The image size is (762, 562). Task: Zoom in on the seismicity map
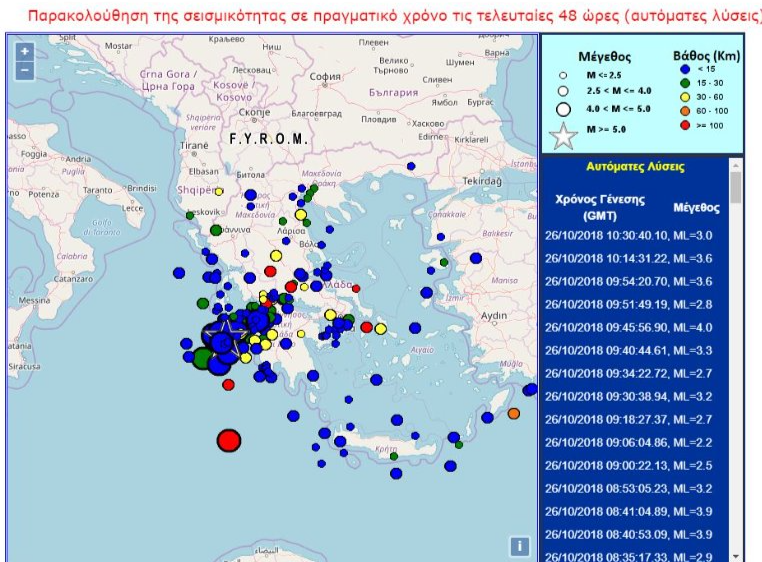coord(25,51)
